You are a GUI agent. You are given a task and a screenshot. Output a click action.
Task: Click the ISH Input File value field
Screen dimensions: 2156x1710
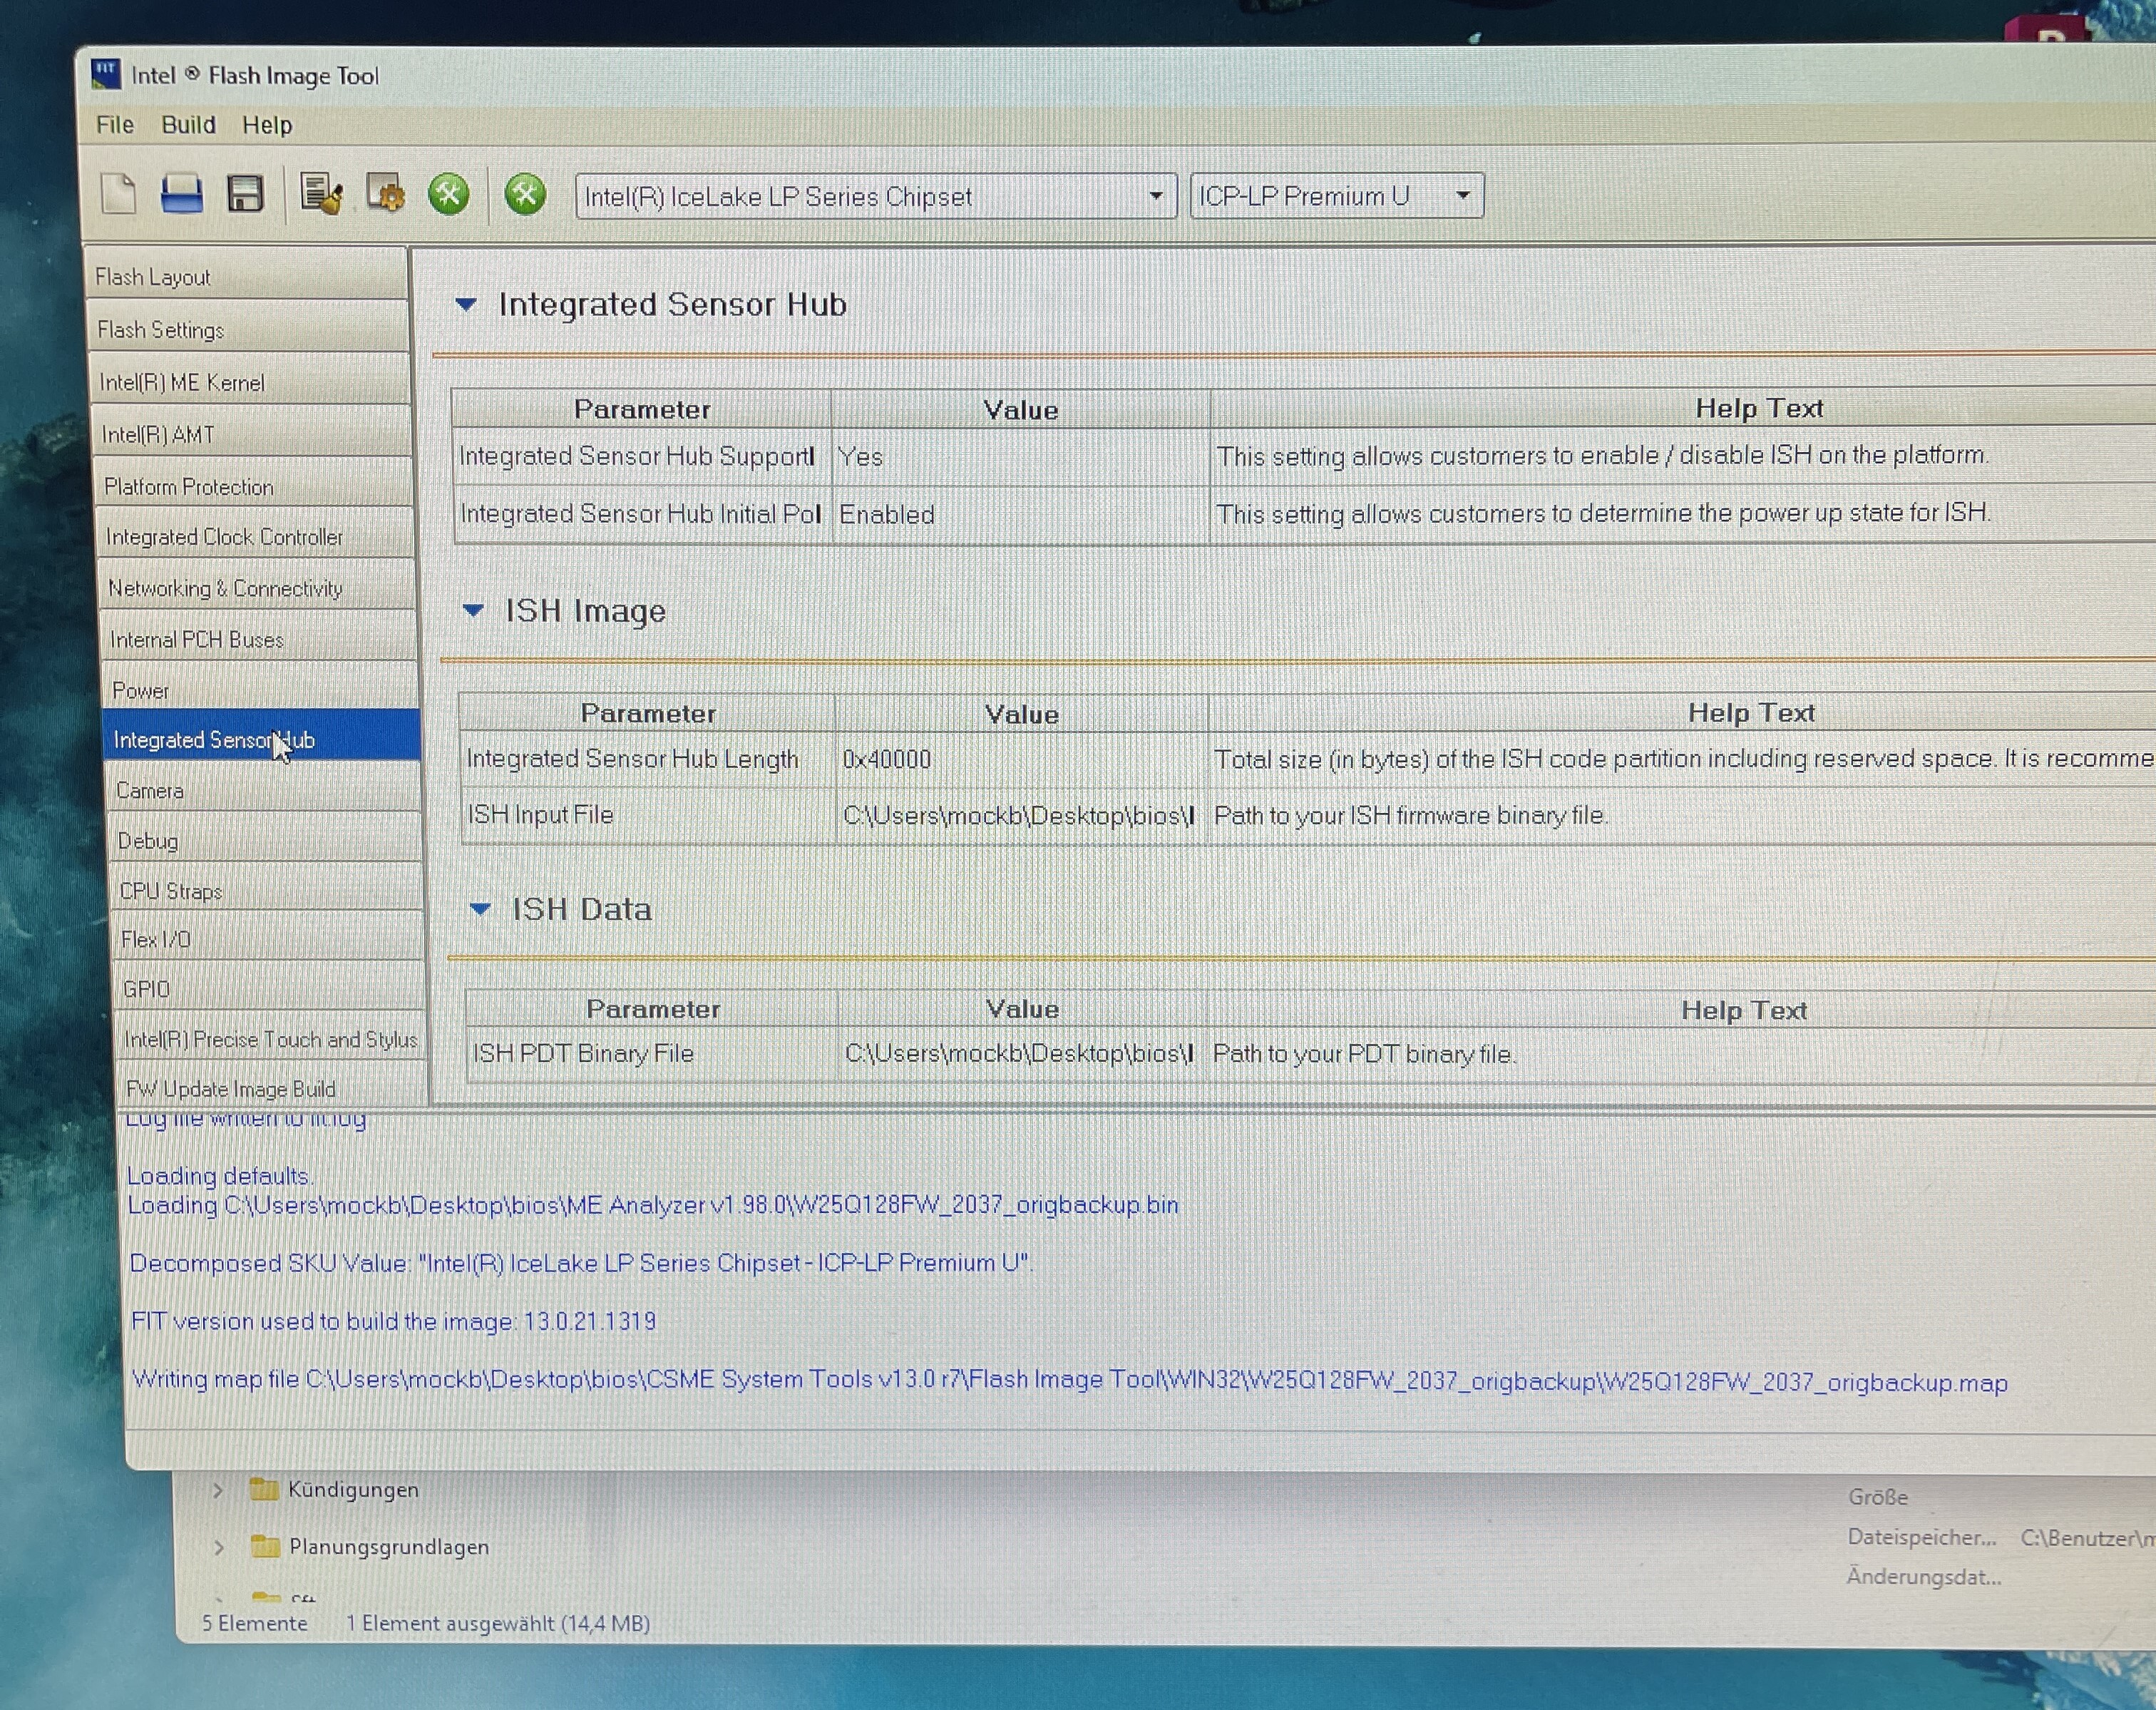tap(1018, 815)
